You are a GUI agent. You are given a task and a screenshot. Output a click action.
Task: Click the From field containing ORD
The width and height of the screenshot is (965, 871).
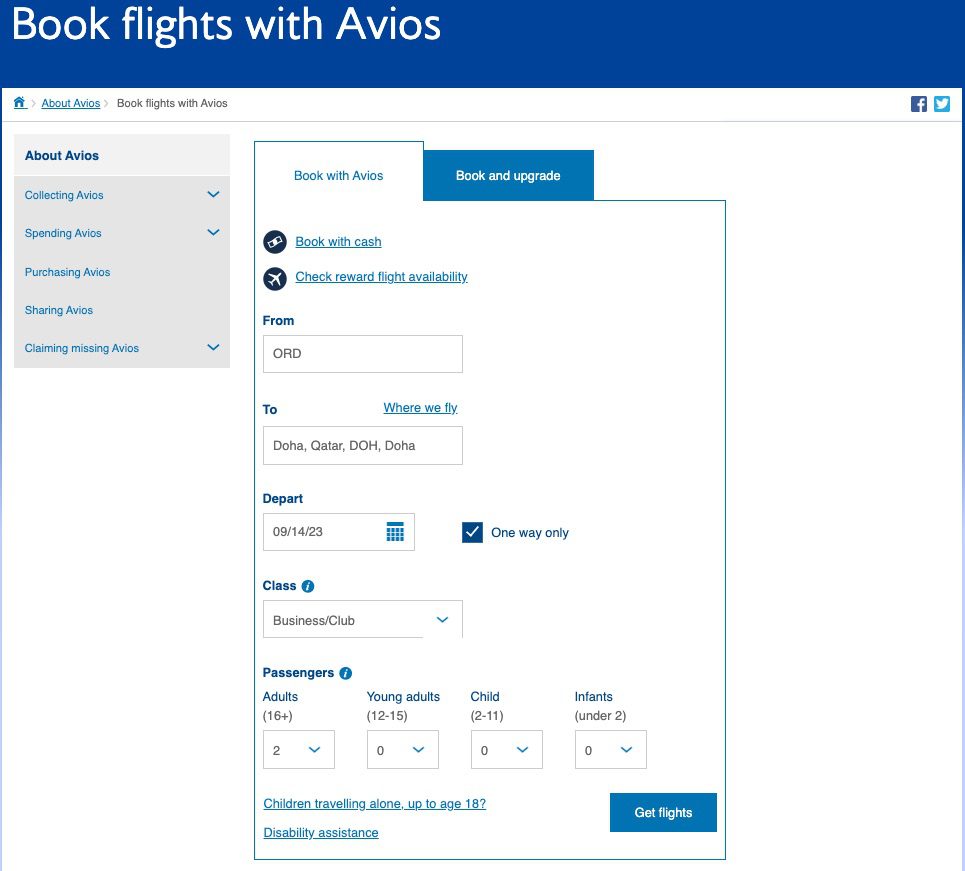362,354
